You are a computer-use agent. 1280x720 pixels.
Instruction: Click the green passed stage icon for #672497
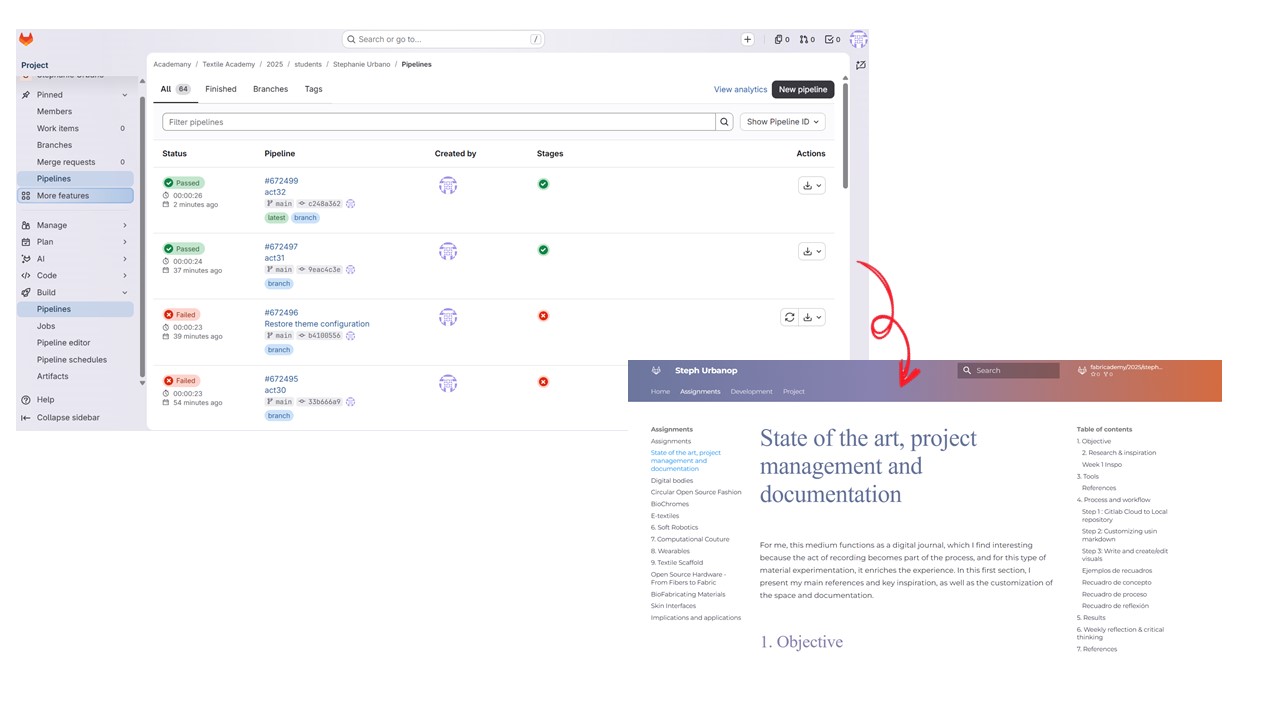pyautogui.click(x=543, y=250)
